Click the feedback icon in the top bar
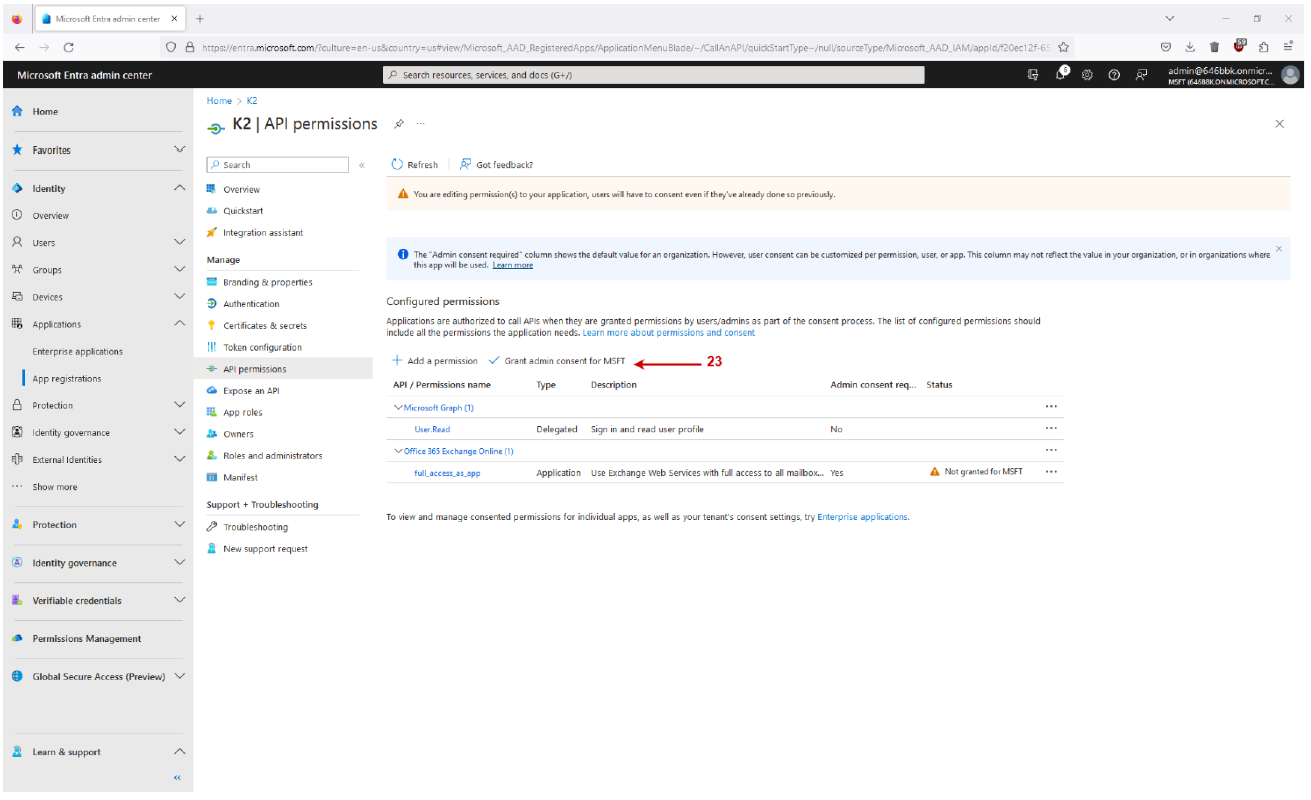The image size is (1311, 800). tap(1141, 75)
